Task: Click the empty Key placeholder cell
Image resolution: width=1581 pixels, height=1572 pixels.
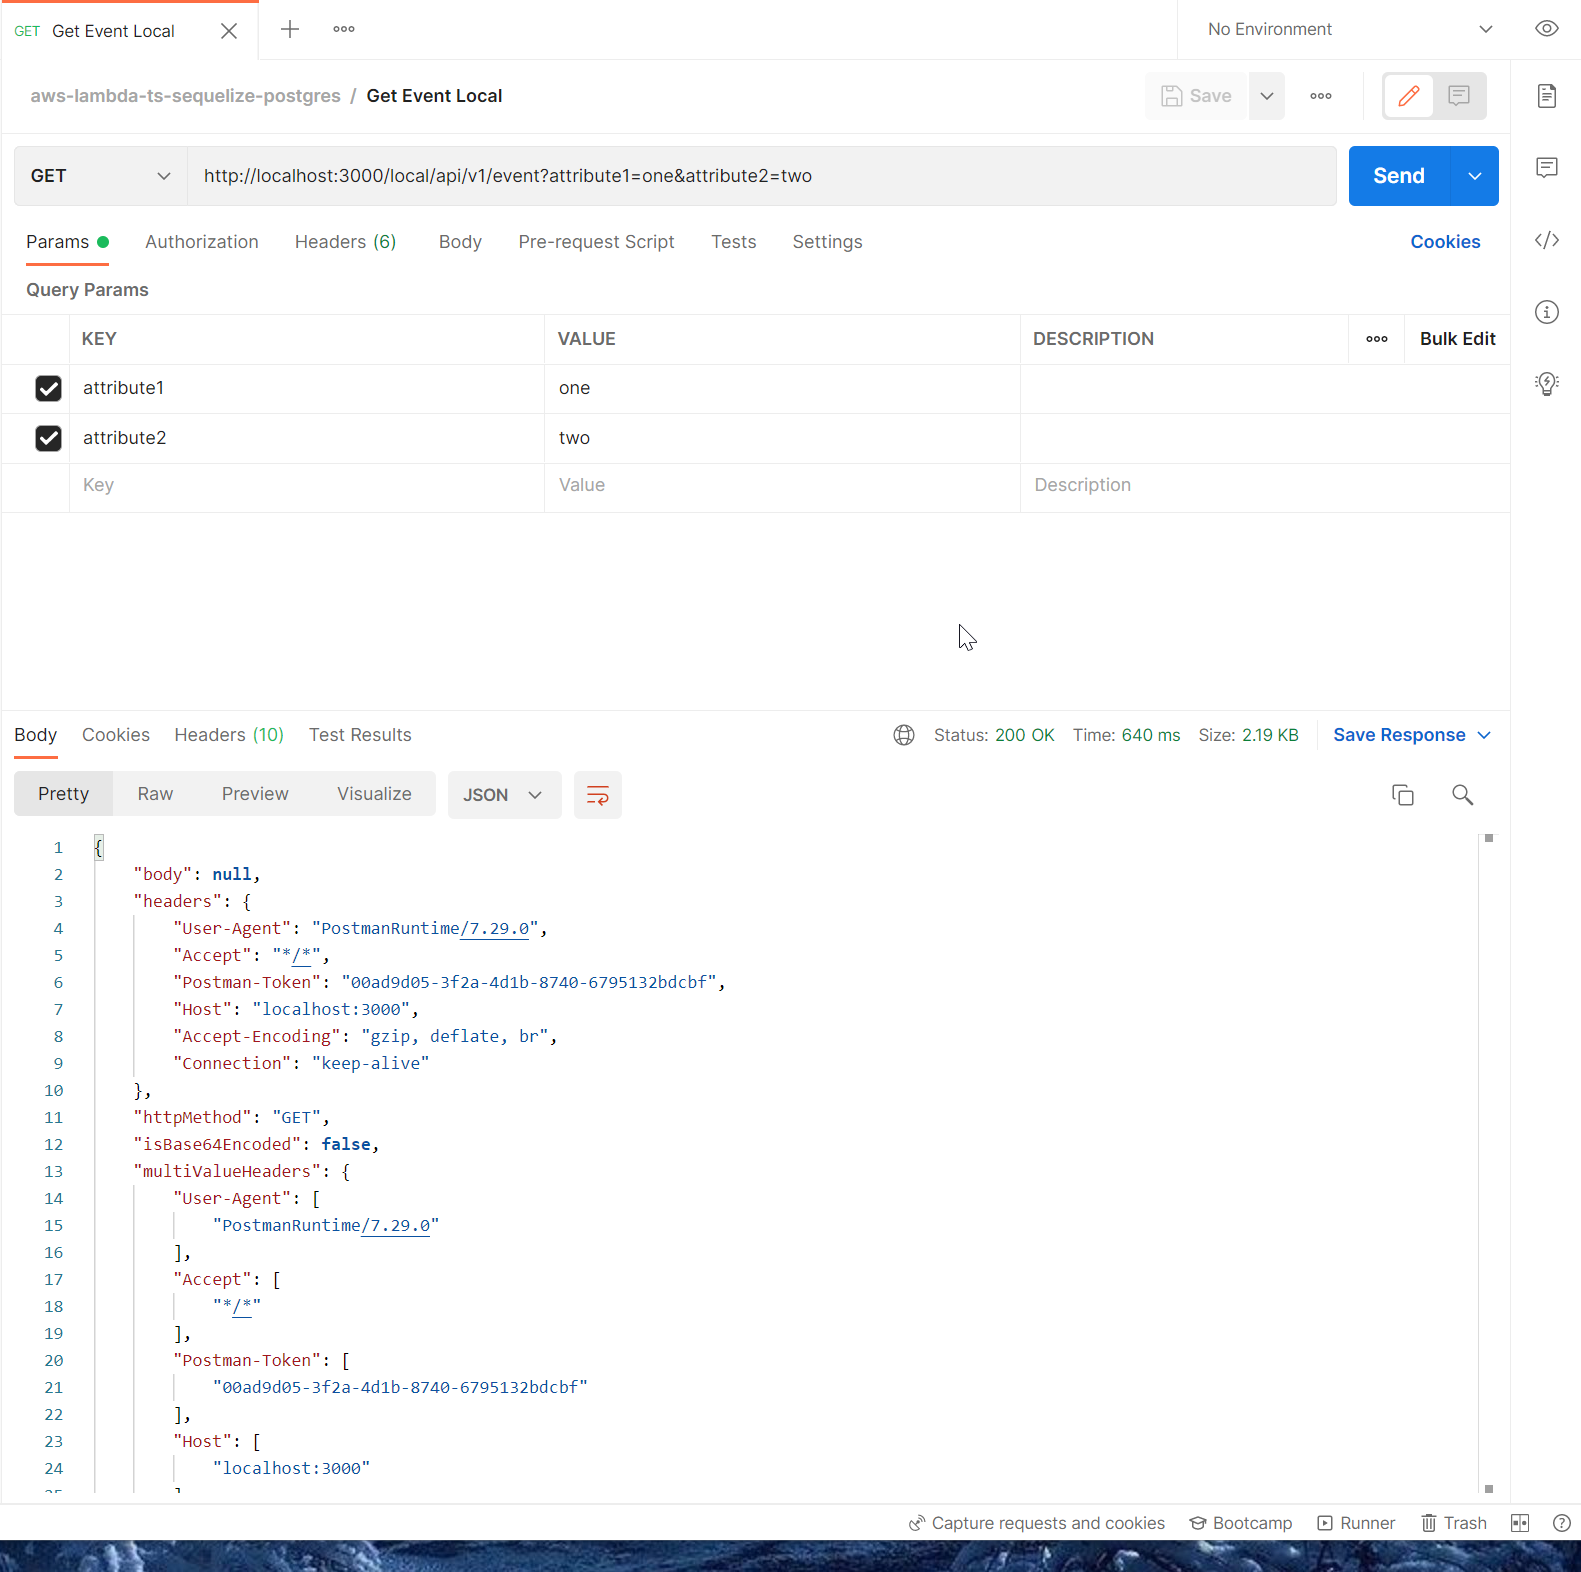Action: [x=307, y=486]
